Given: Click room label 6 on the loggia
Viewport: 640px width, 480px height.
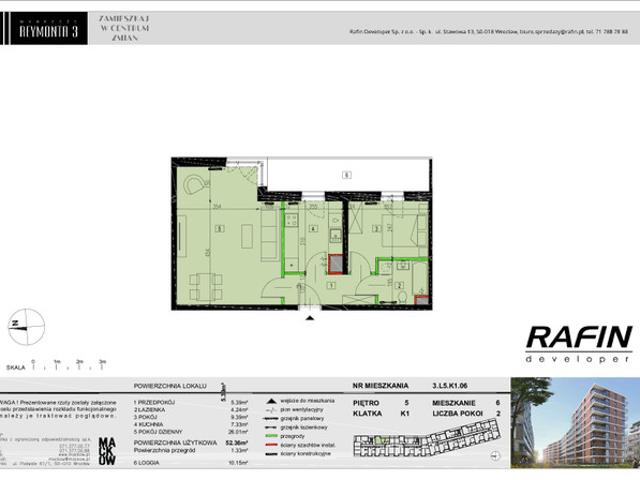Looking at the screenshot, I should pyautogui.click(x=347, y=175).
